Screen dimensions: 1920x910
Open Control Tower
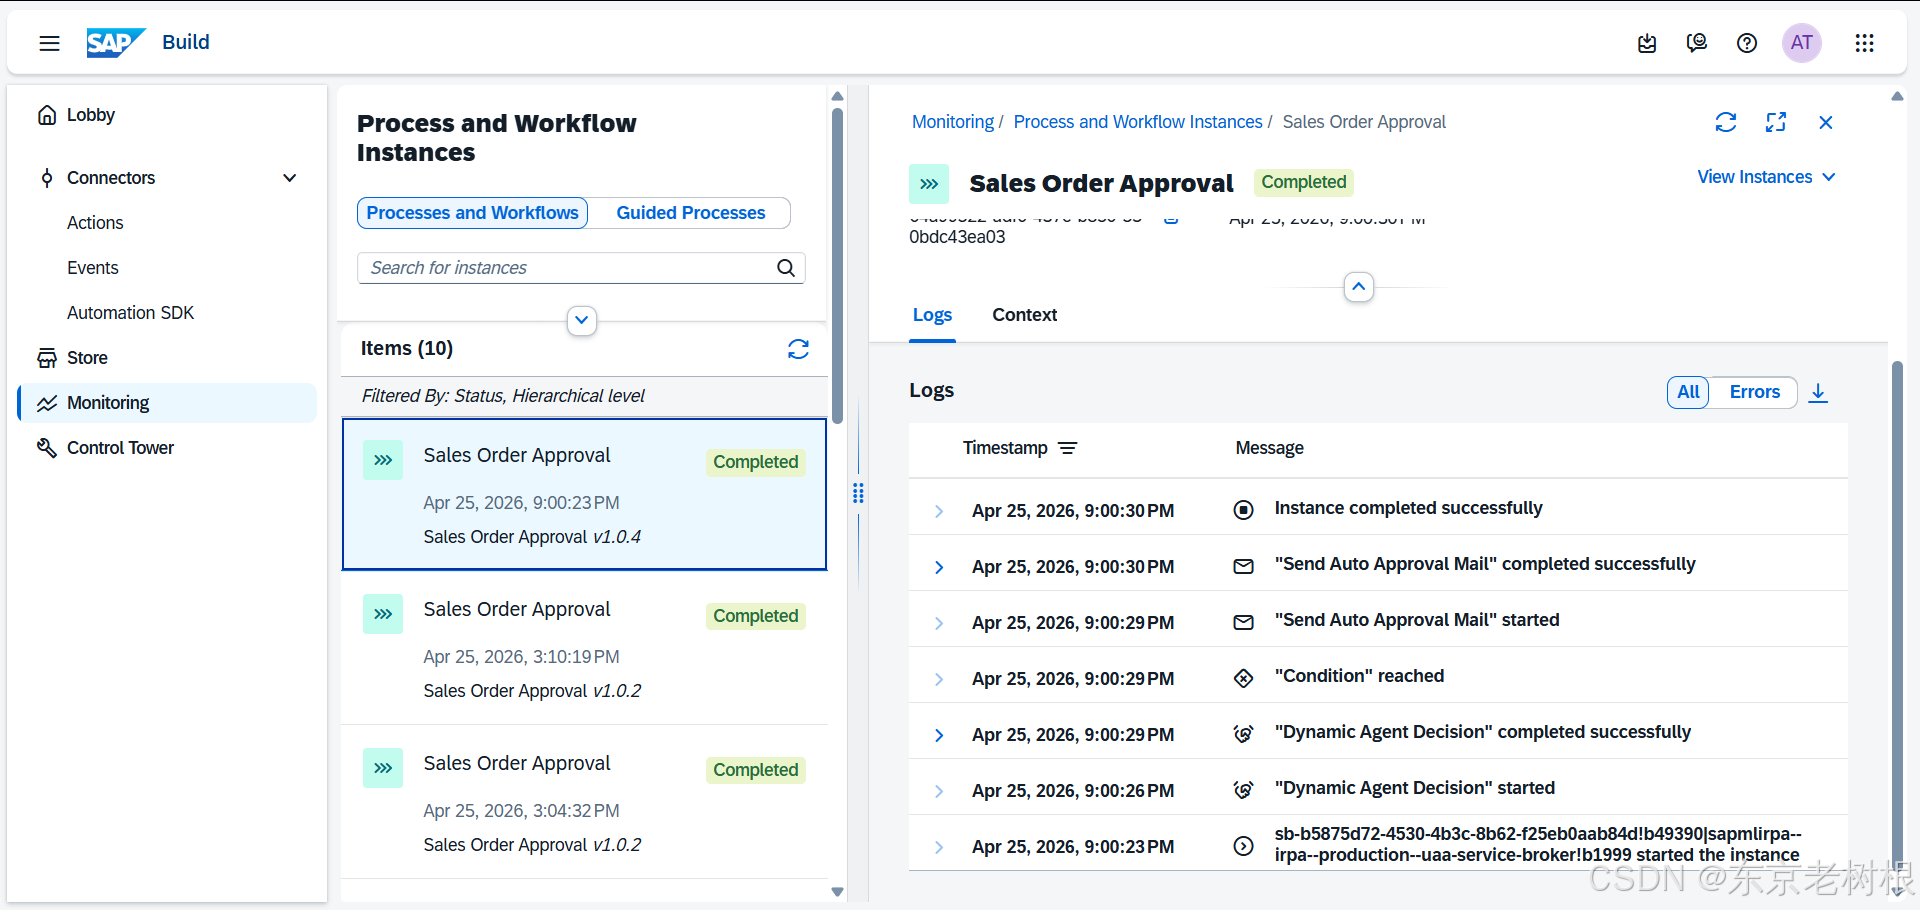click(x=167, y=448)
